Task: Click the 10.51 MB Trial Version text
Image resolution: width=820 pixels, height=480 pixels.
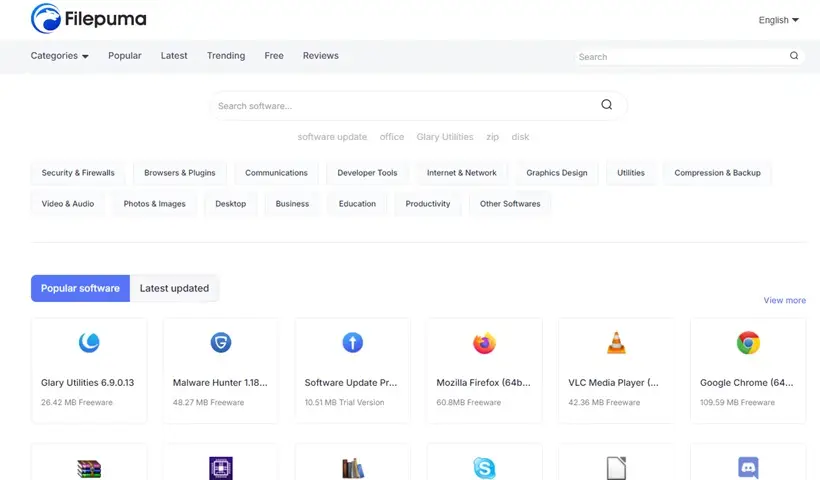Action: pyautogui.click(x=345, y=402)
